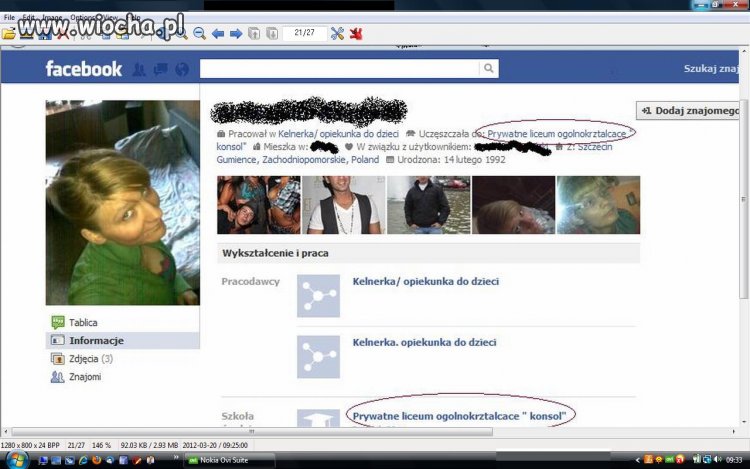The image size is (750, 469).
Task: Click Gumience, Zachodniopomorskie, Poland link
Action: [298, 160]
